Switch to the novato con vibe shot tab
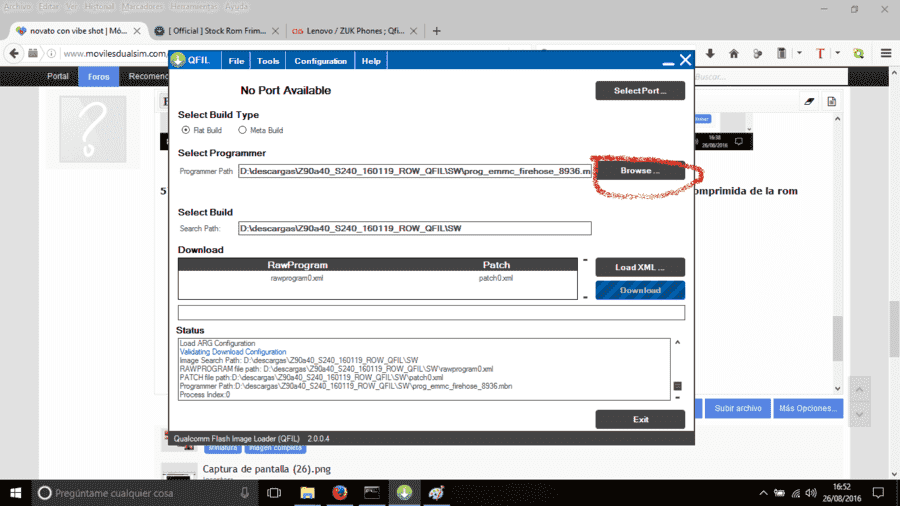 77,31
